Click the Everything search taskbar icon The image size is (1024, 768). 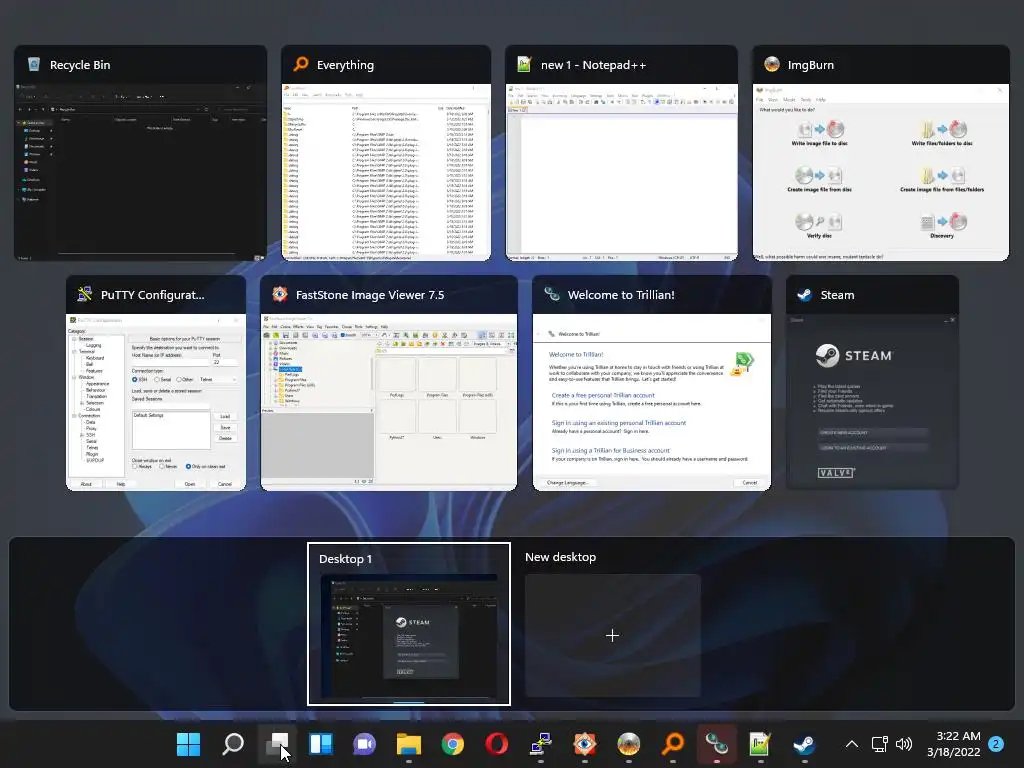point(673,744)
